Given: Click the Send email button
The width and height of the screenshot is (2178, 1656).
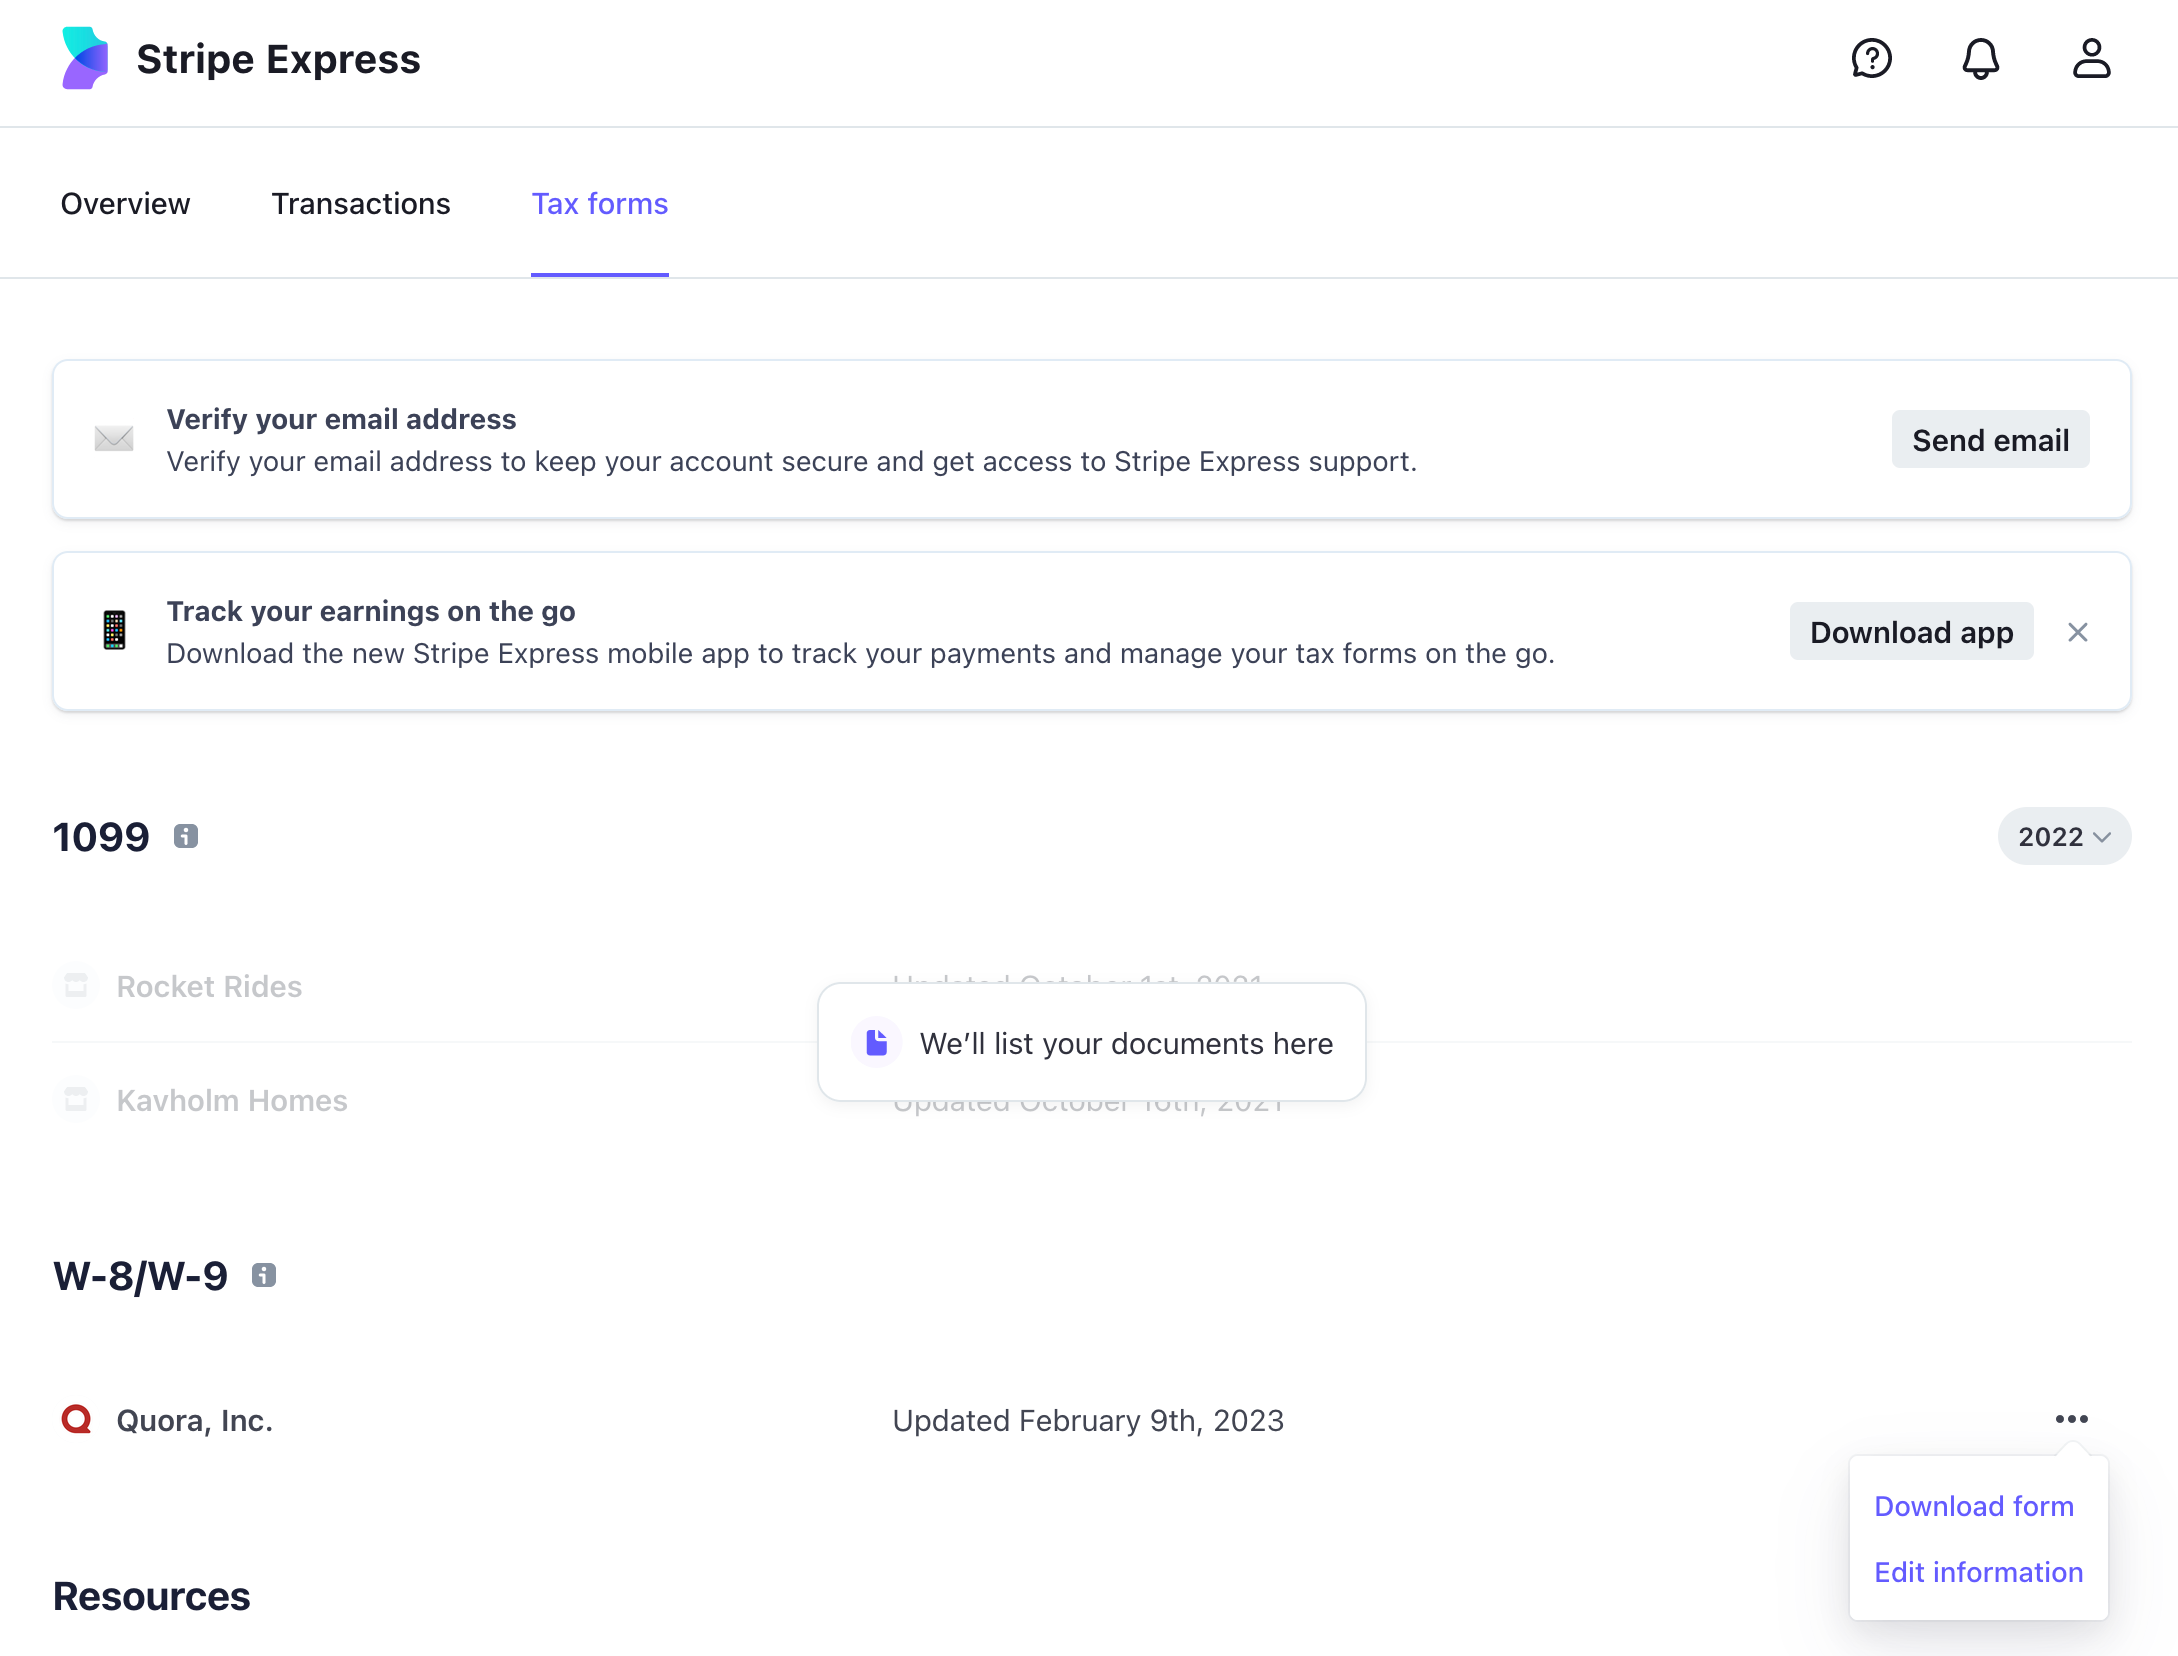Looking at the screenshot, I should coord(1990,440).
